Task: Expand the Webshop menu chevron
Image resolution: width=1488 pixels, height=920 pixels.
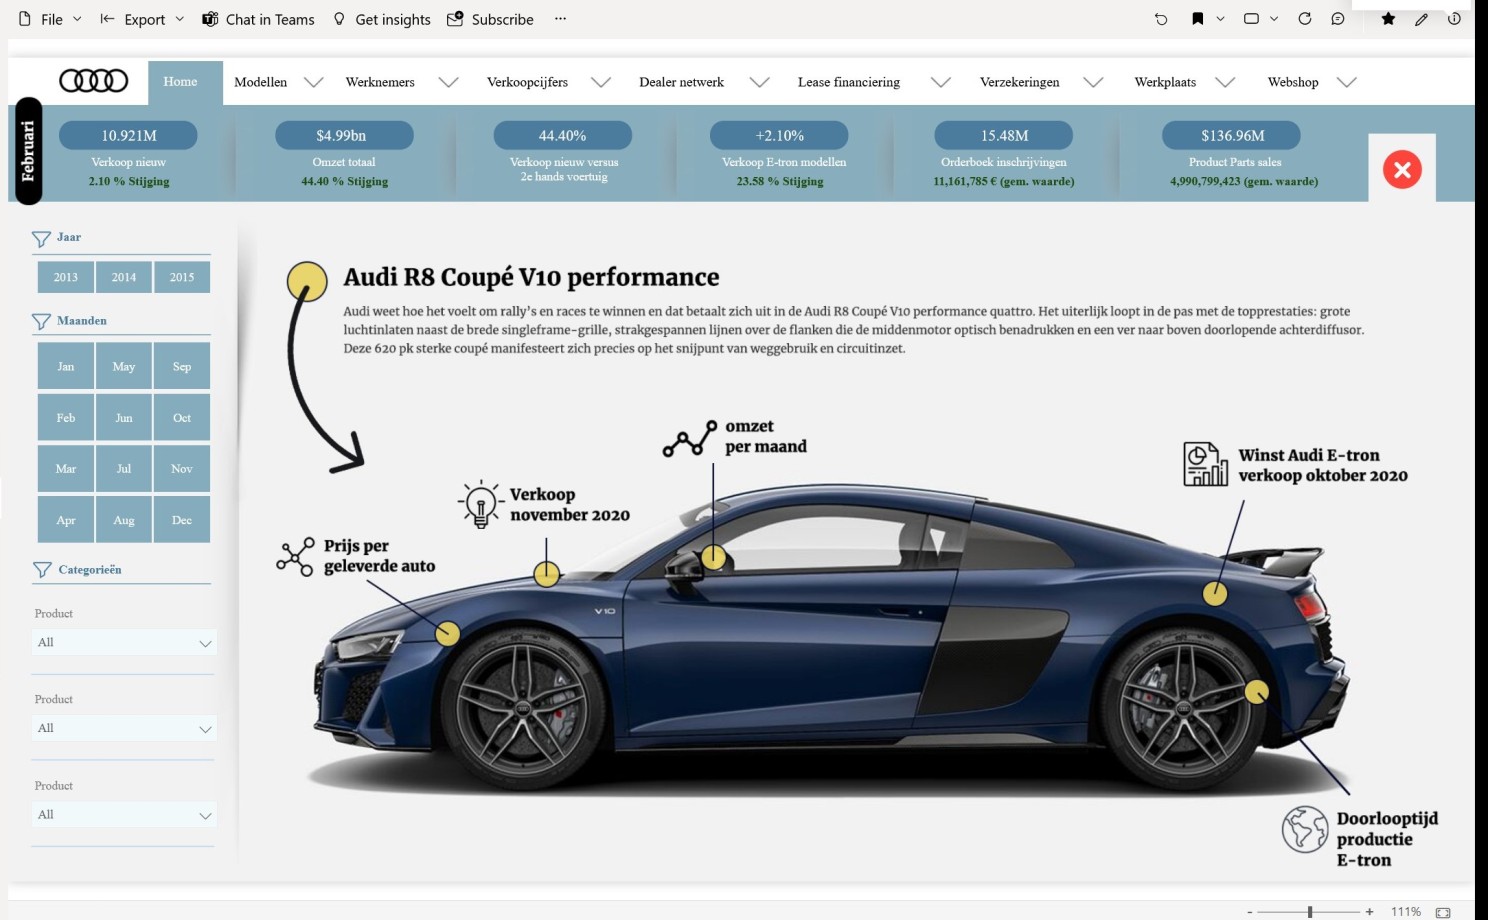Action: (1346, 82)
